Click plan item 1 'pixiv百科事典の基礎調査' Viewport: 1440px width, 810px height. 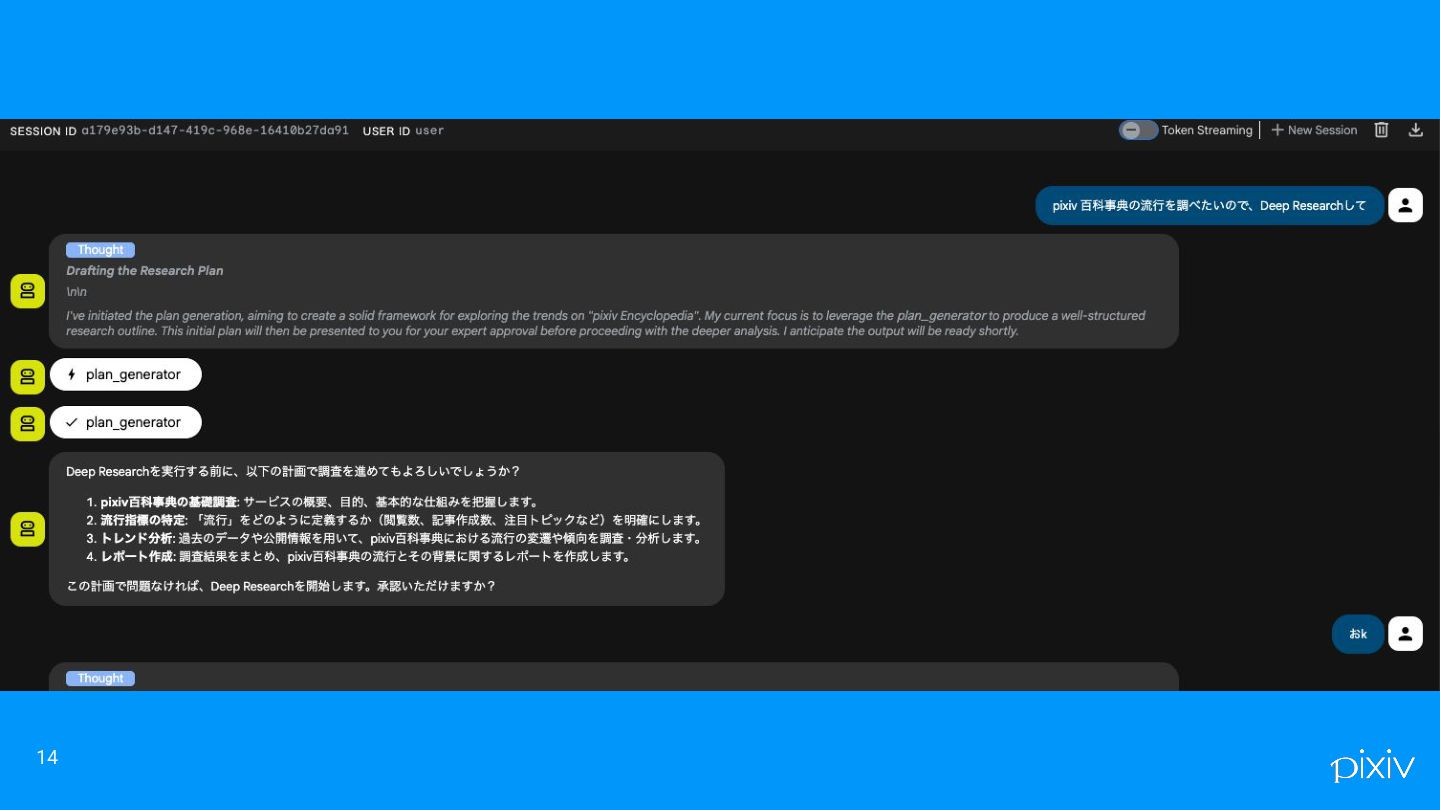coord(169,502)
